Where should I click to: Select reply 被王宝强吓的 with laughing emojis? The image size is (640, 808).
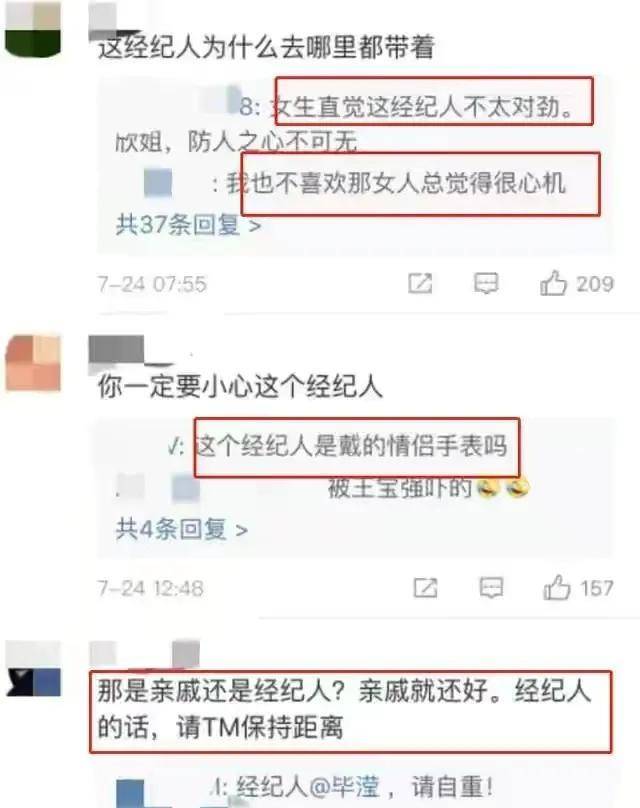[x=429, y=487]
